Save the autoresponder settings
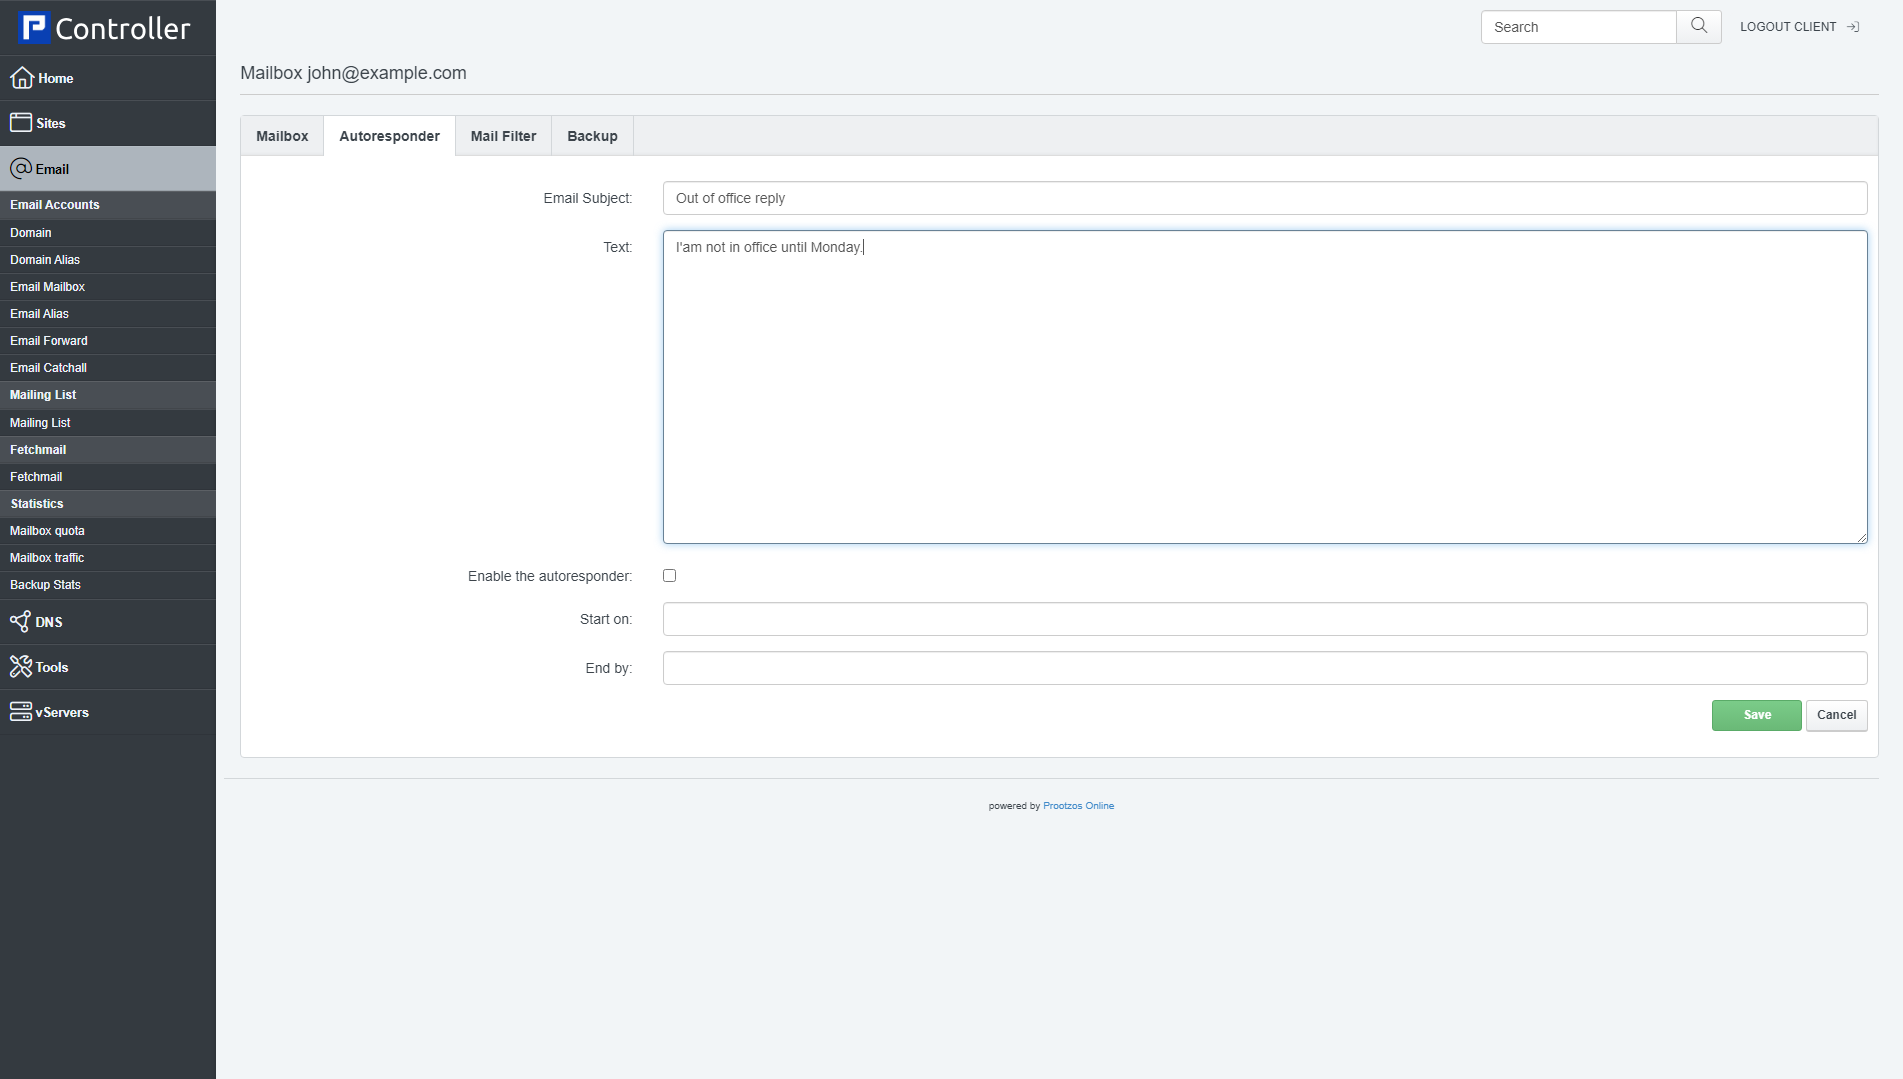 pos(1756,714)
